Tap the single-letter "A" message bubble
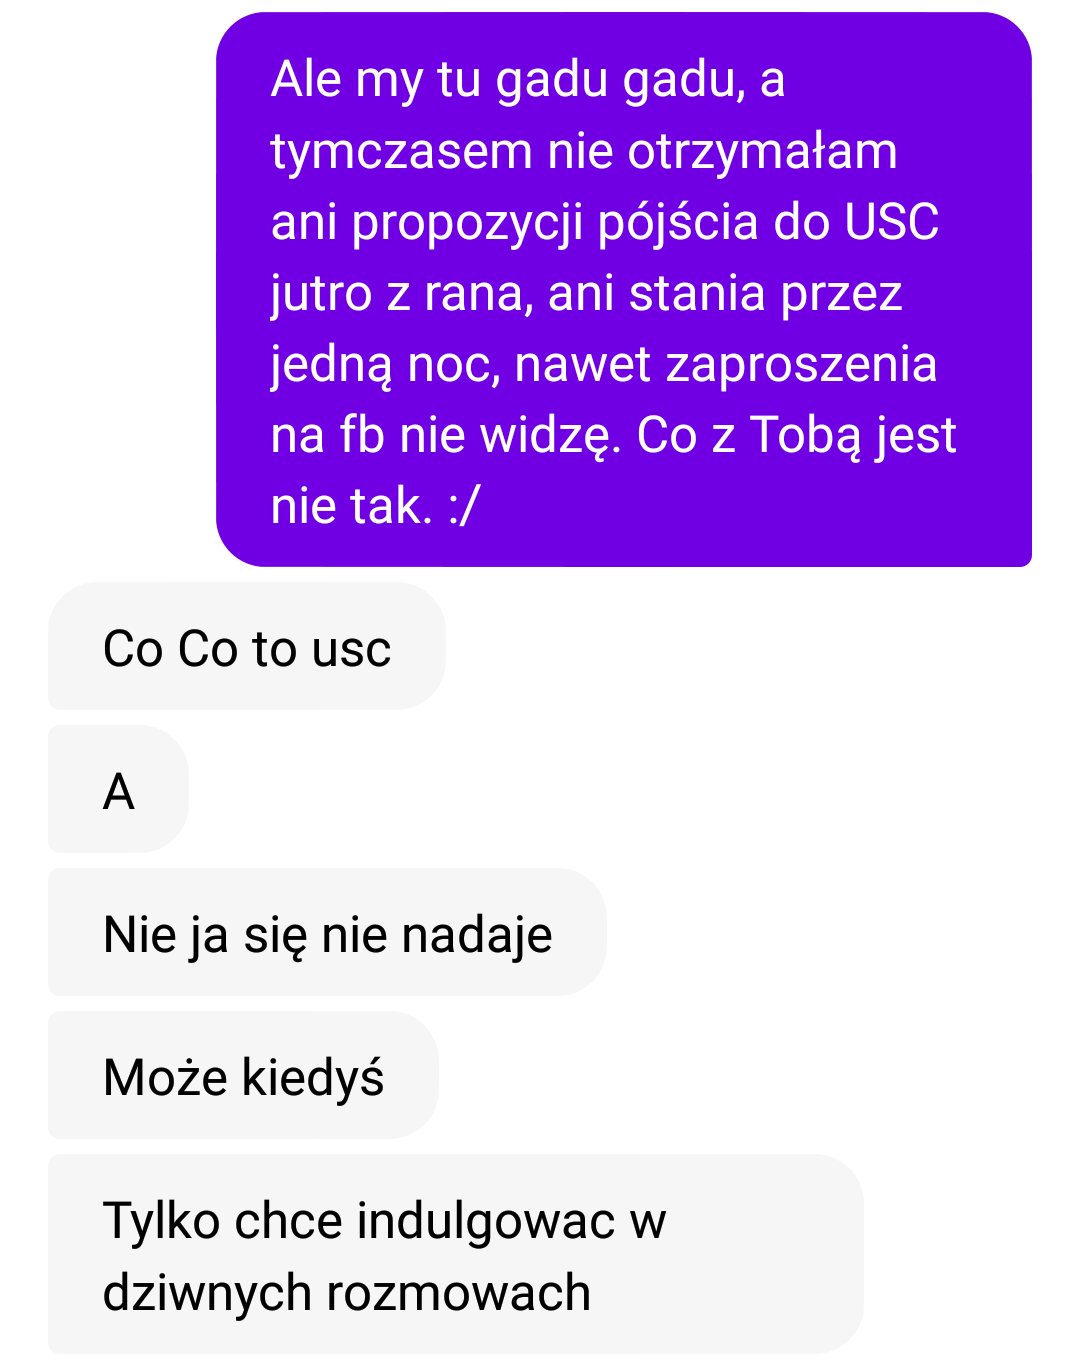This screenshot has width=1080, height=1369. [118, 790]
